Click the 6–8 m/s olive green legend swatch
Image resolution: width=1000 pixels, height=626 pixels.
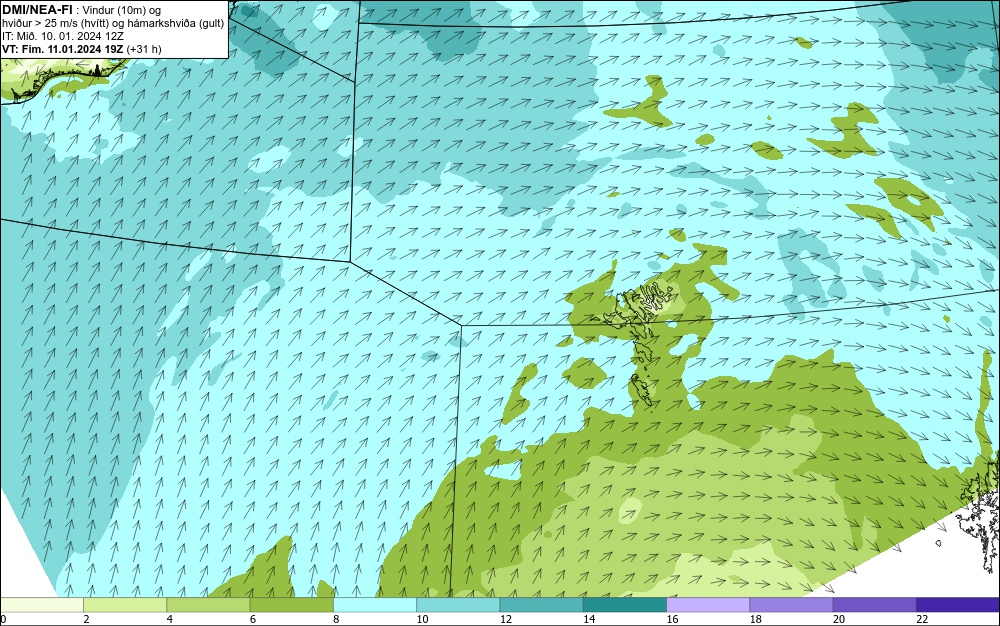(291, 604)
